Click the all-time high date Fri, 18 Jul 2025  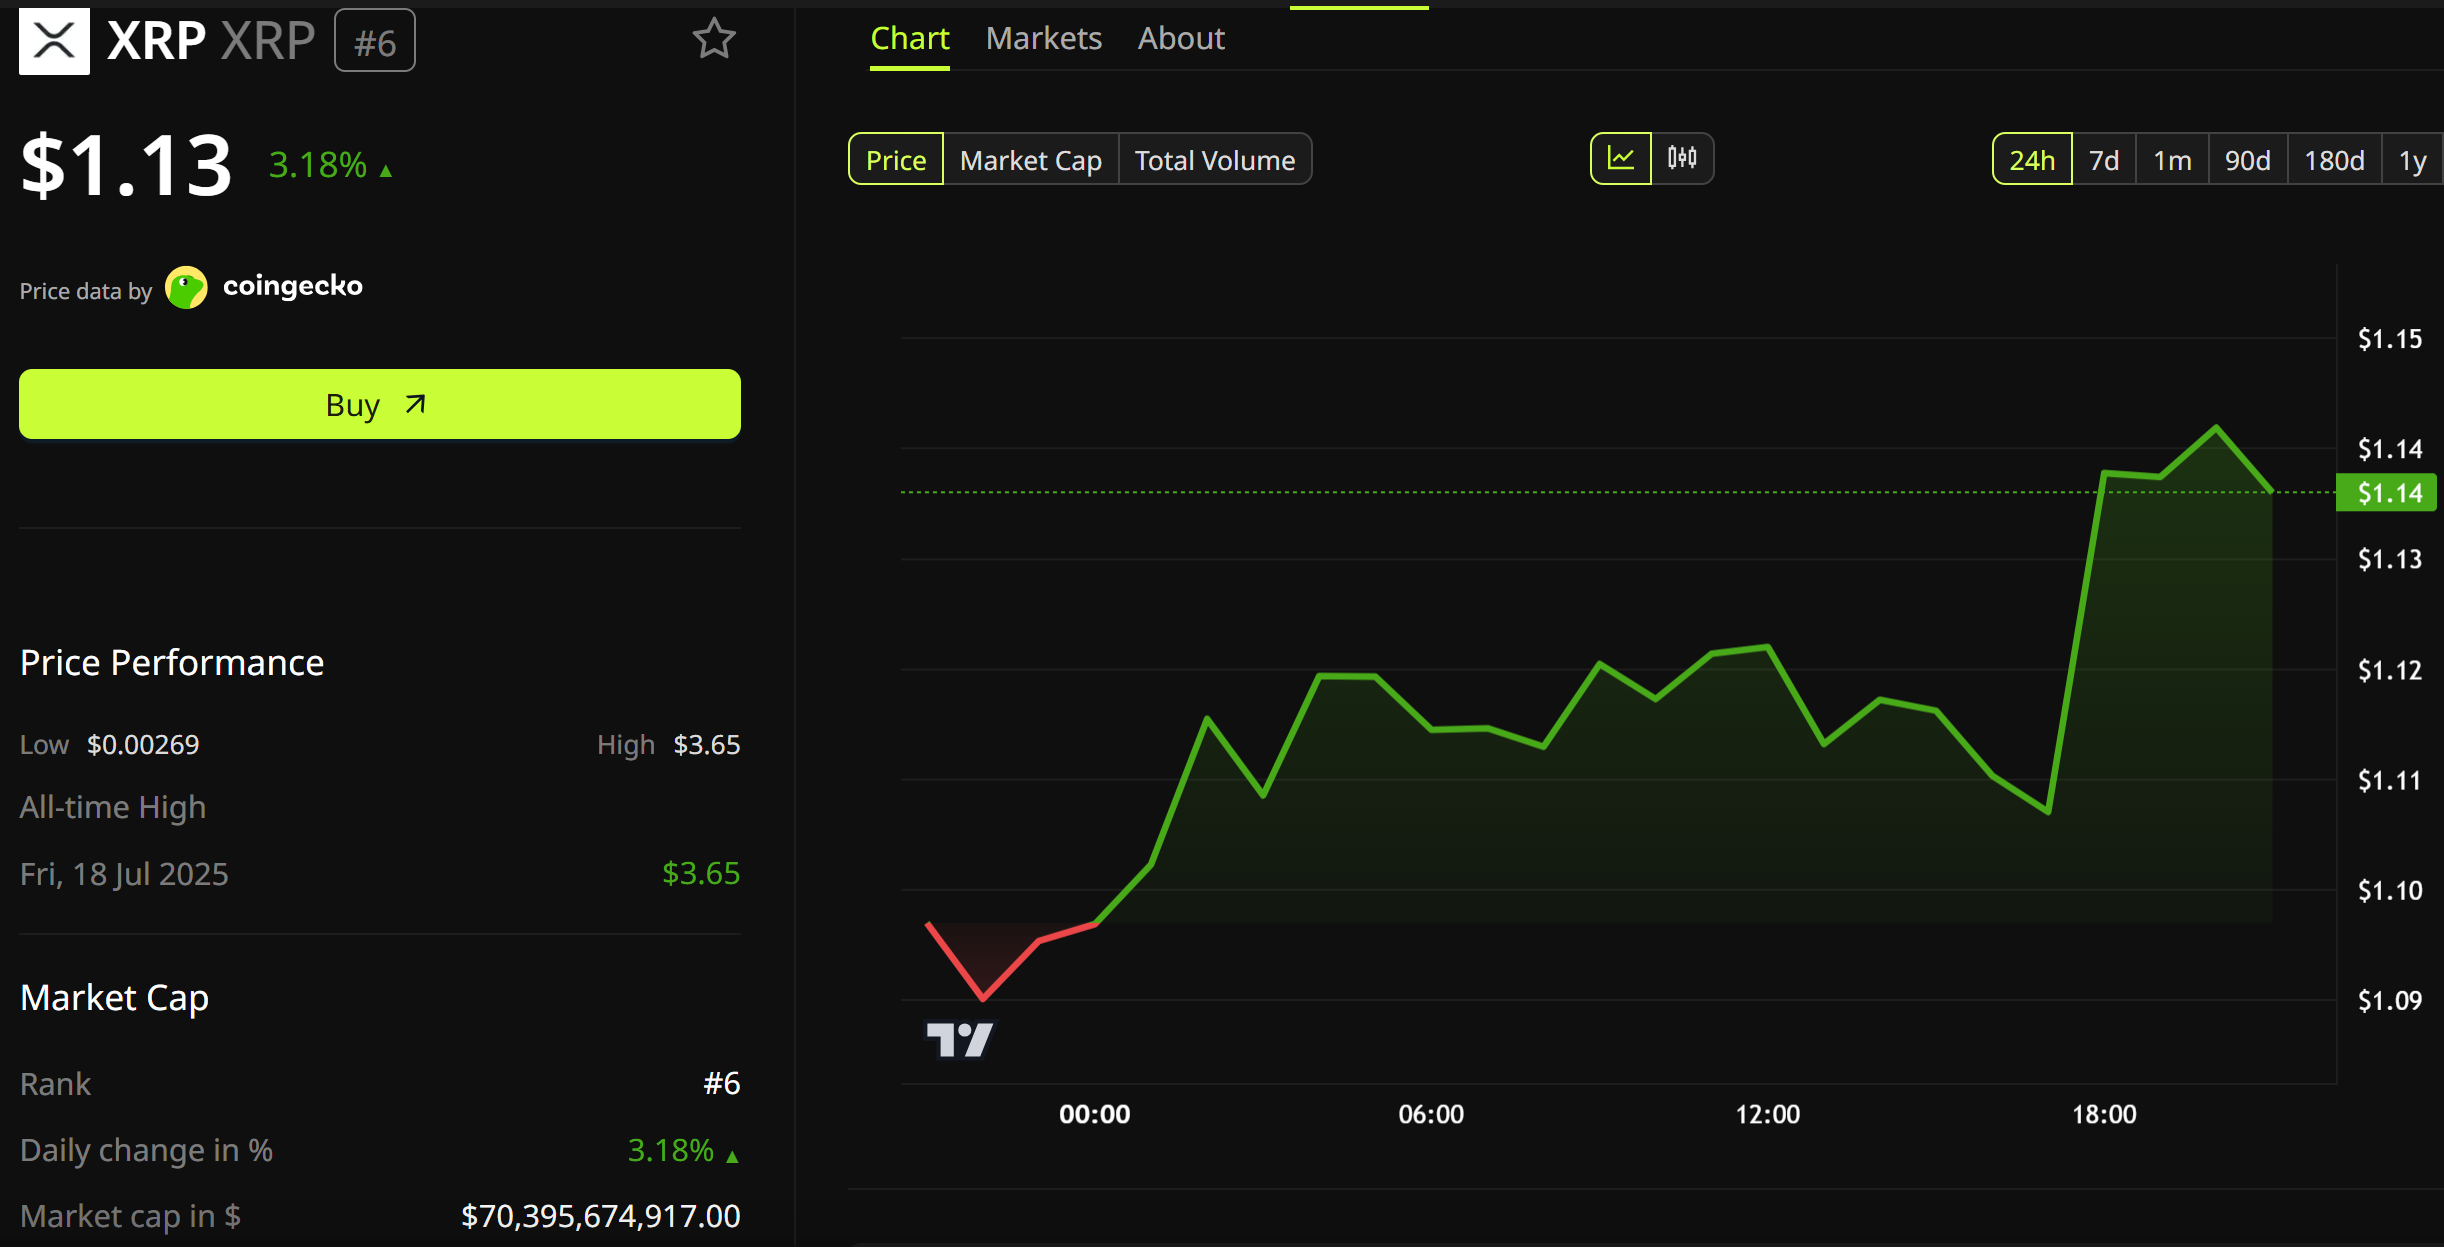pyautogui.click(x=124, y=874)
